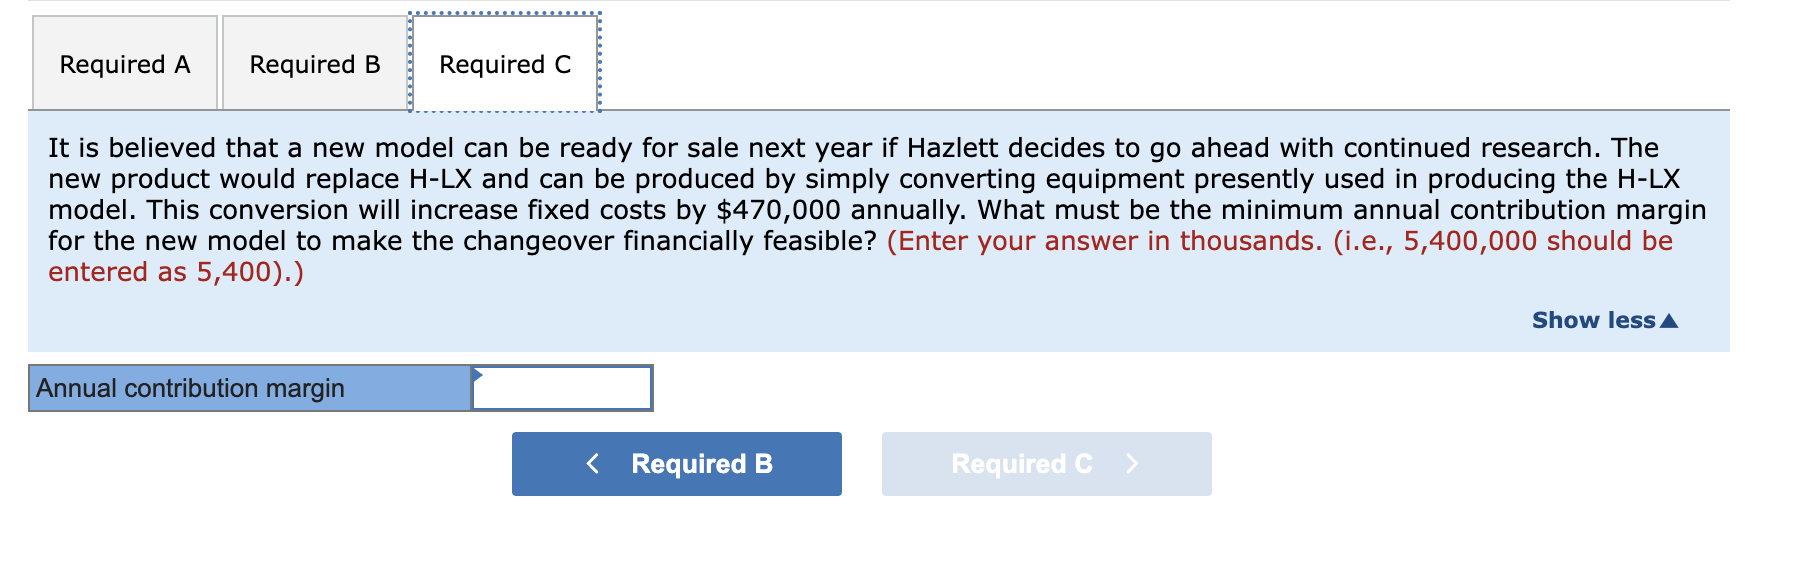Viewport: 1808px width, 576px height.
Task: Collapse question using the up triangle arrow
Action: coord(1668,321)
